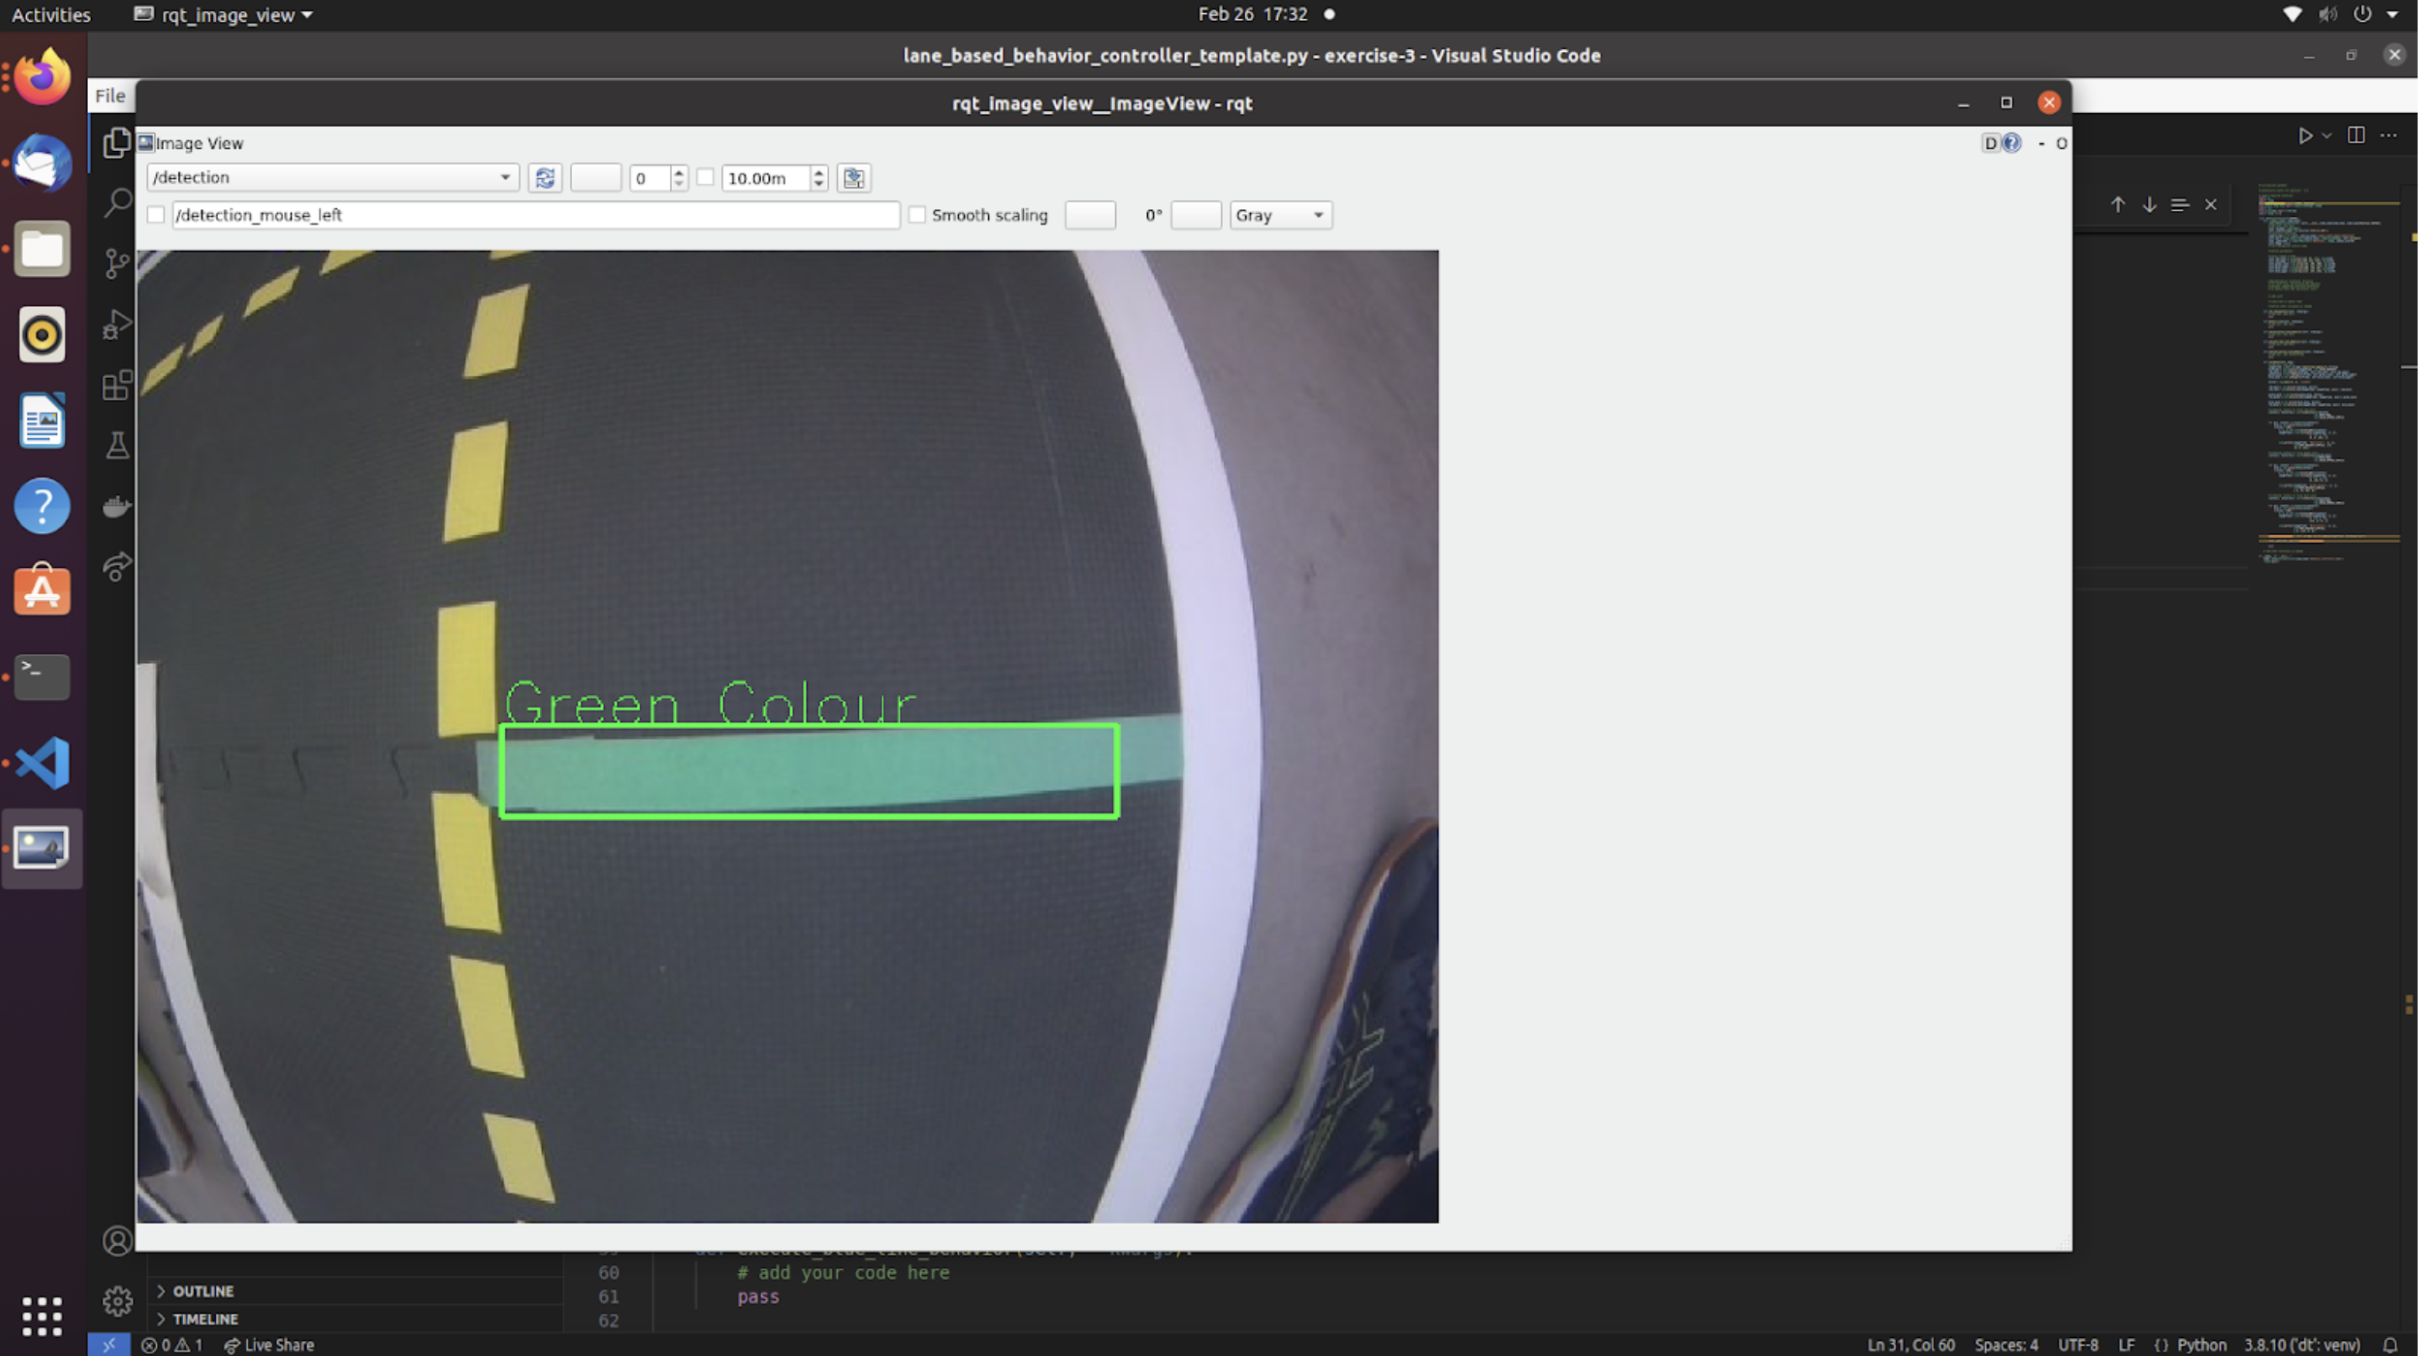Open the Testing flask icon
The height and width of the screenshot is (1356, 2418).
point(117,445)
